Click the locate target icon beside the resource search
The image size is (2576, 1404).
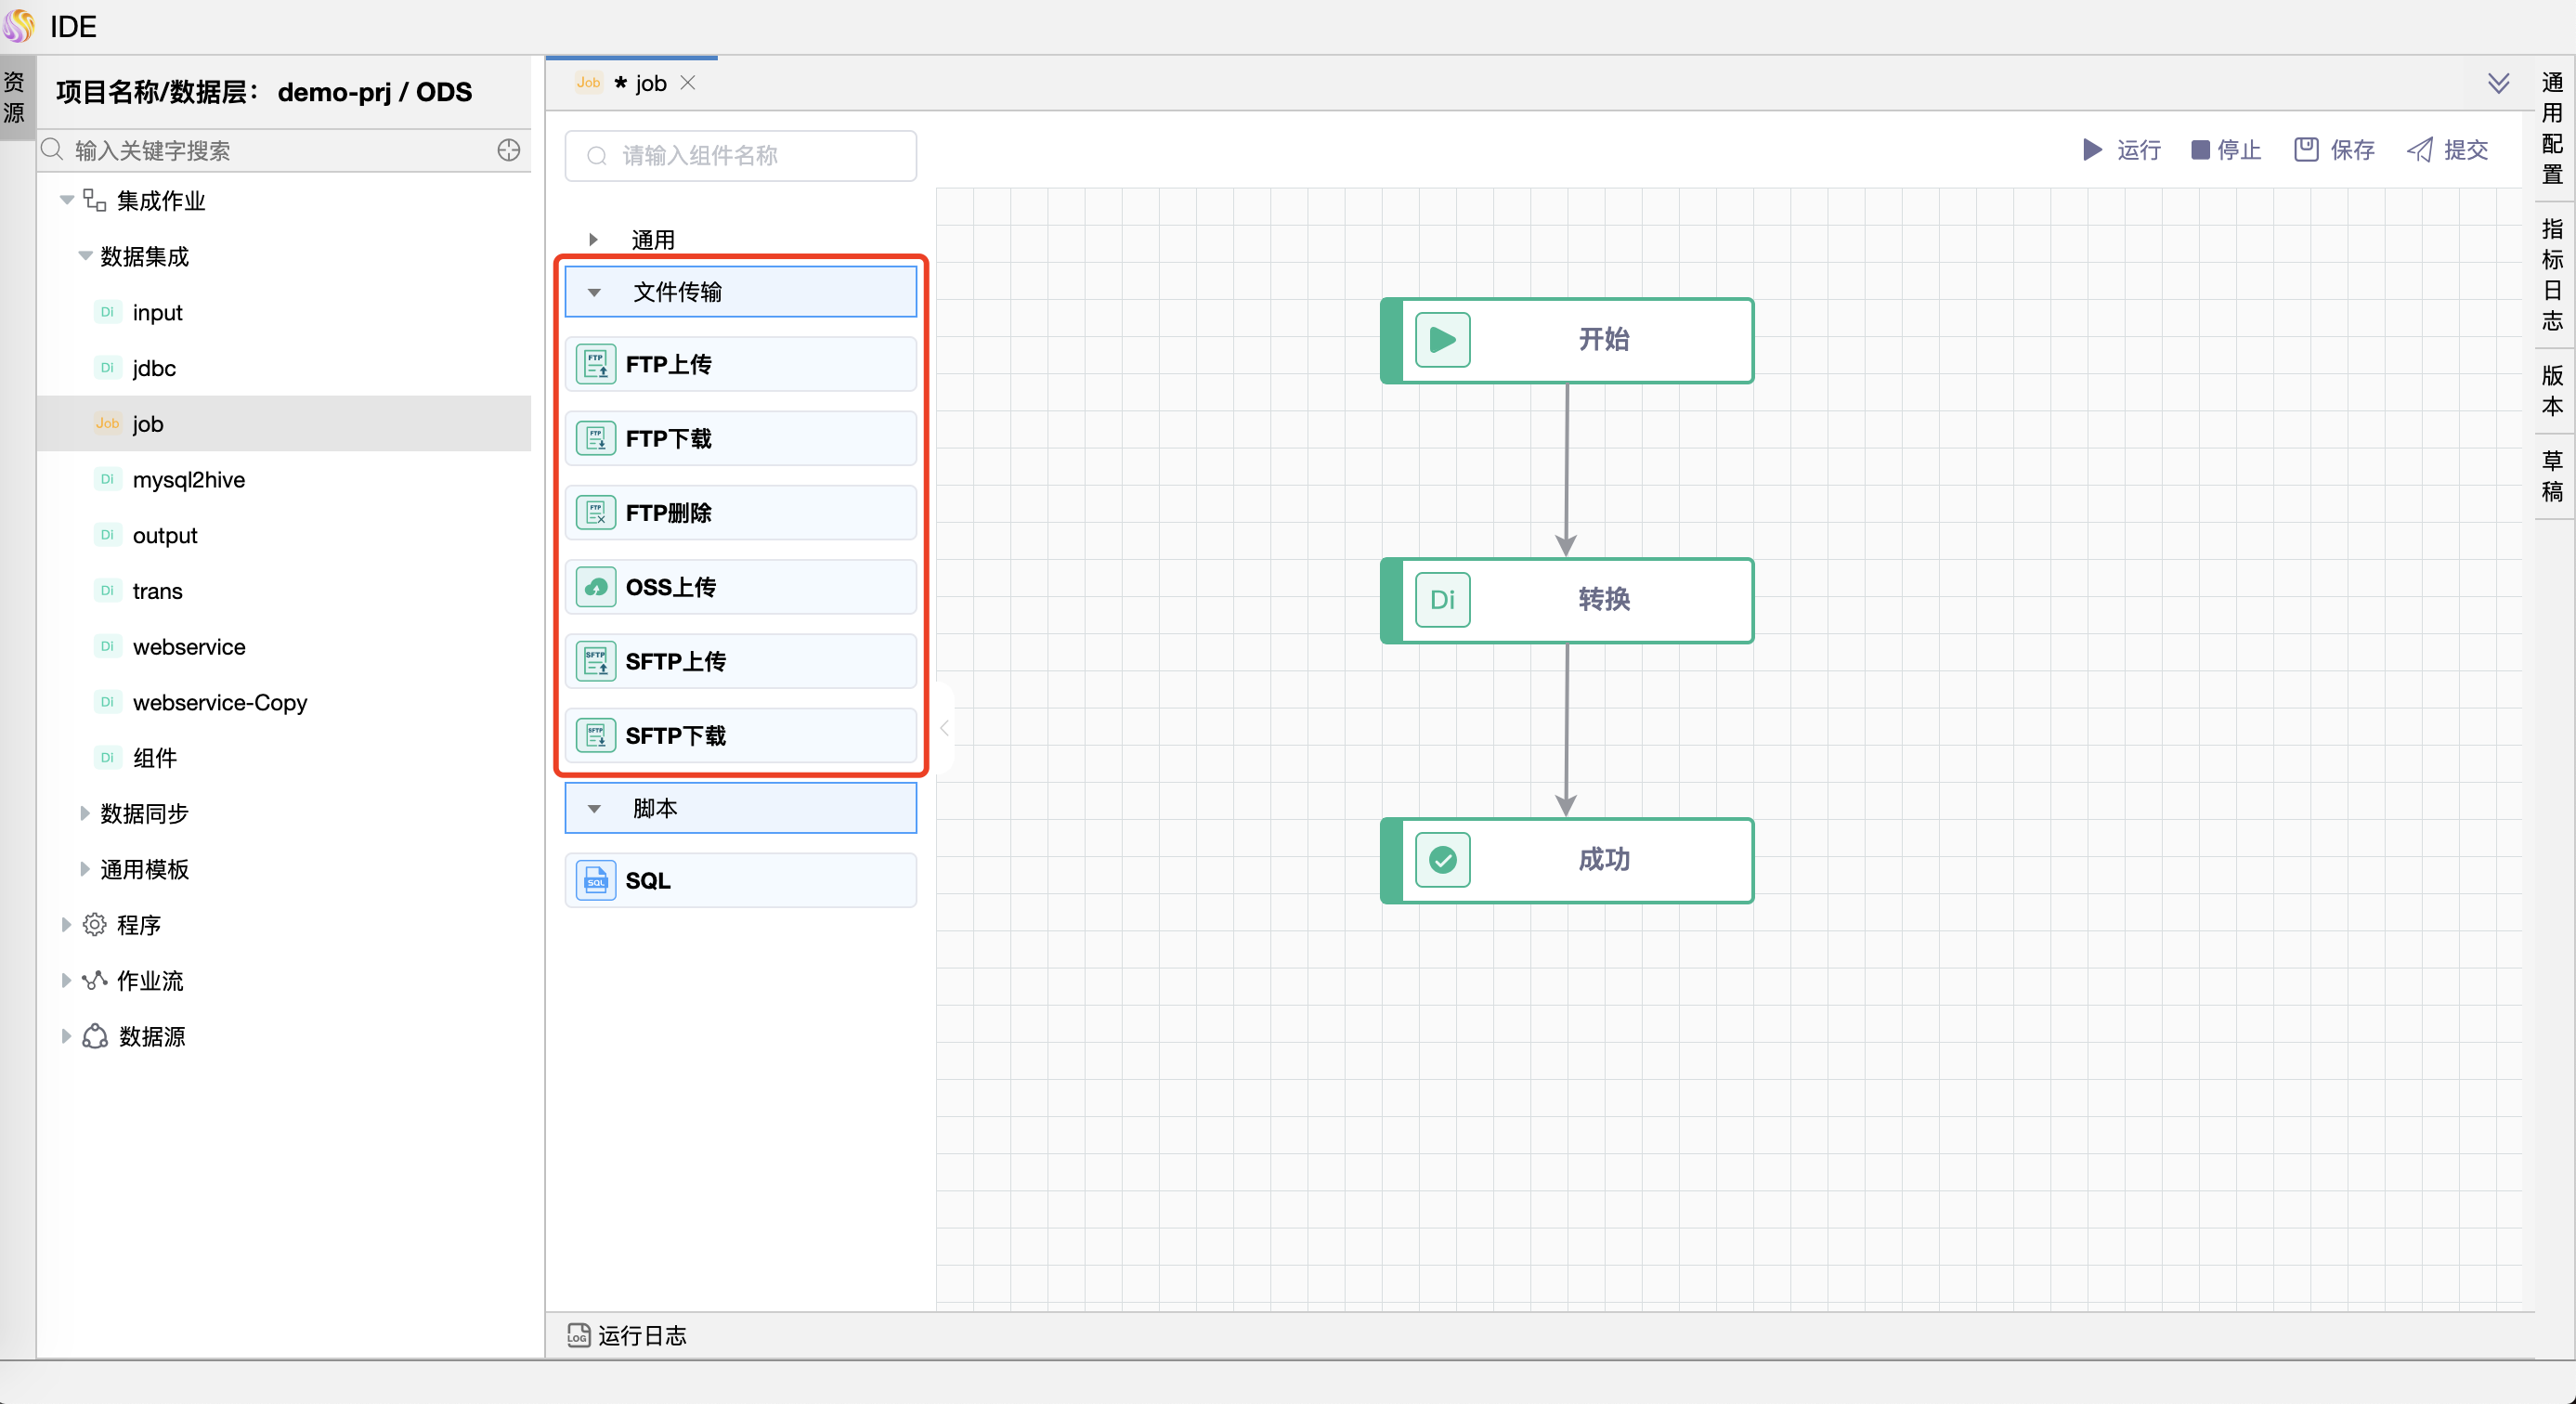point(509,150)
